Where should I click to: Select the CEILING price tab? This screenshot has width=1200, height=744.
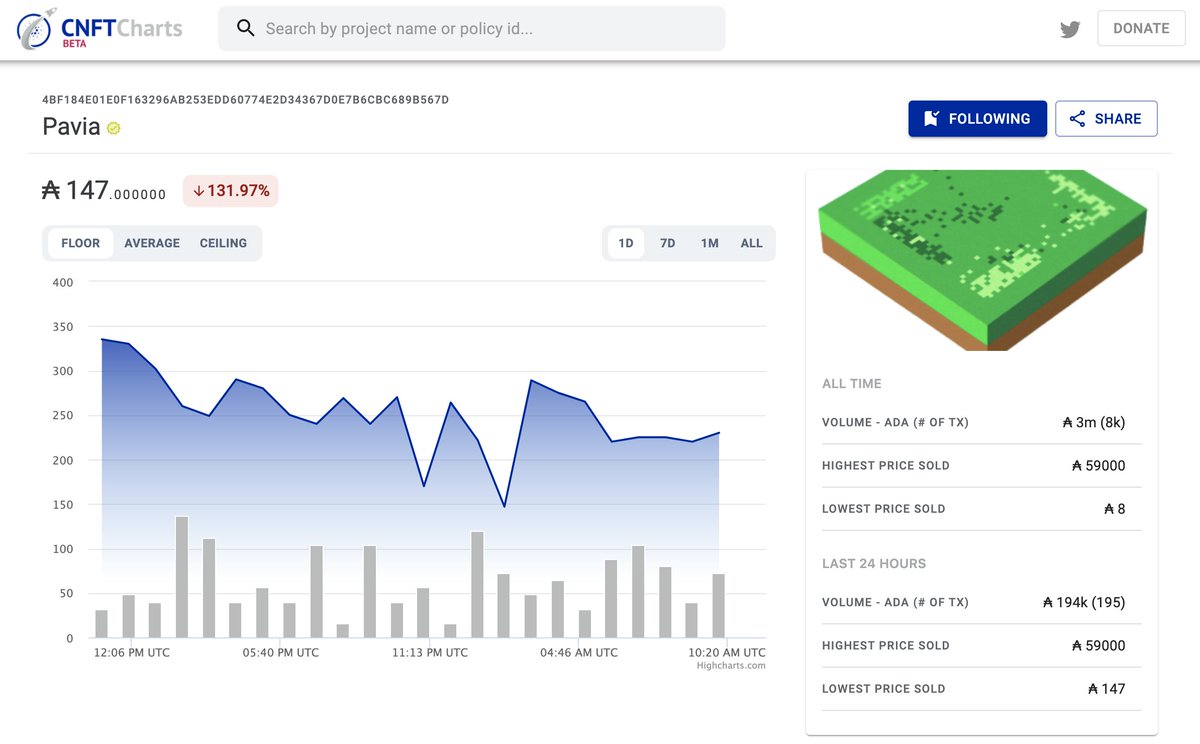click(x=223, y=243)
